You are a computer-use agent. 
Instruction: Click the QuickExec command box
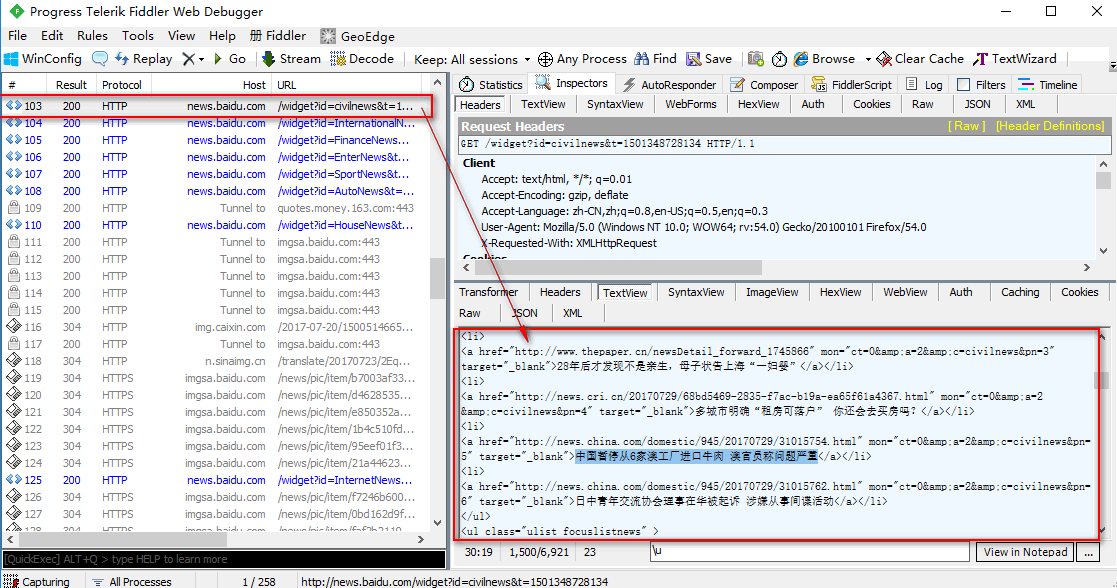point(224,559)
